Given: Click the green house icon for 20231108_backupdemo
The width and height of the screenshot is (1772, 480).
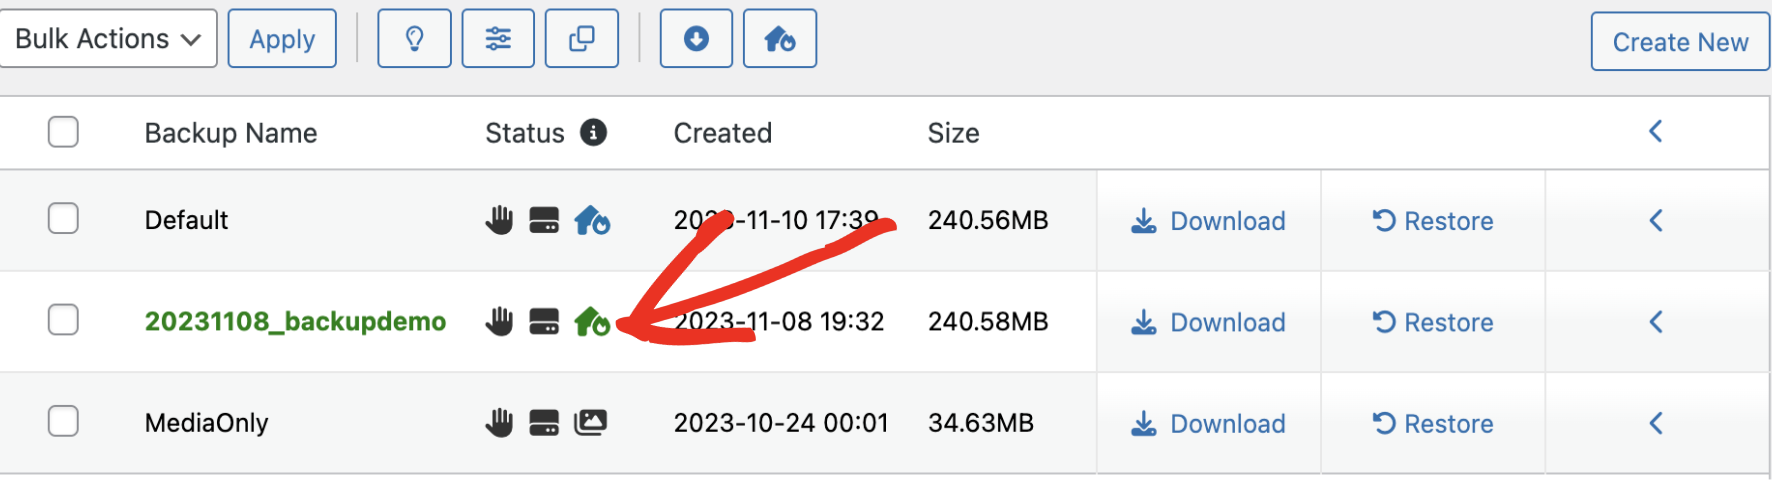Looking at the screenshot, I should 592,321.
